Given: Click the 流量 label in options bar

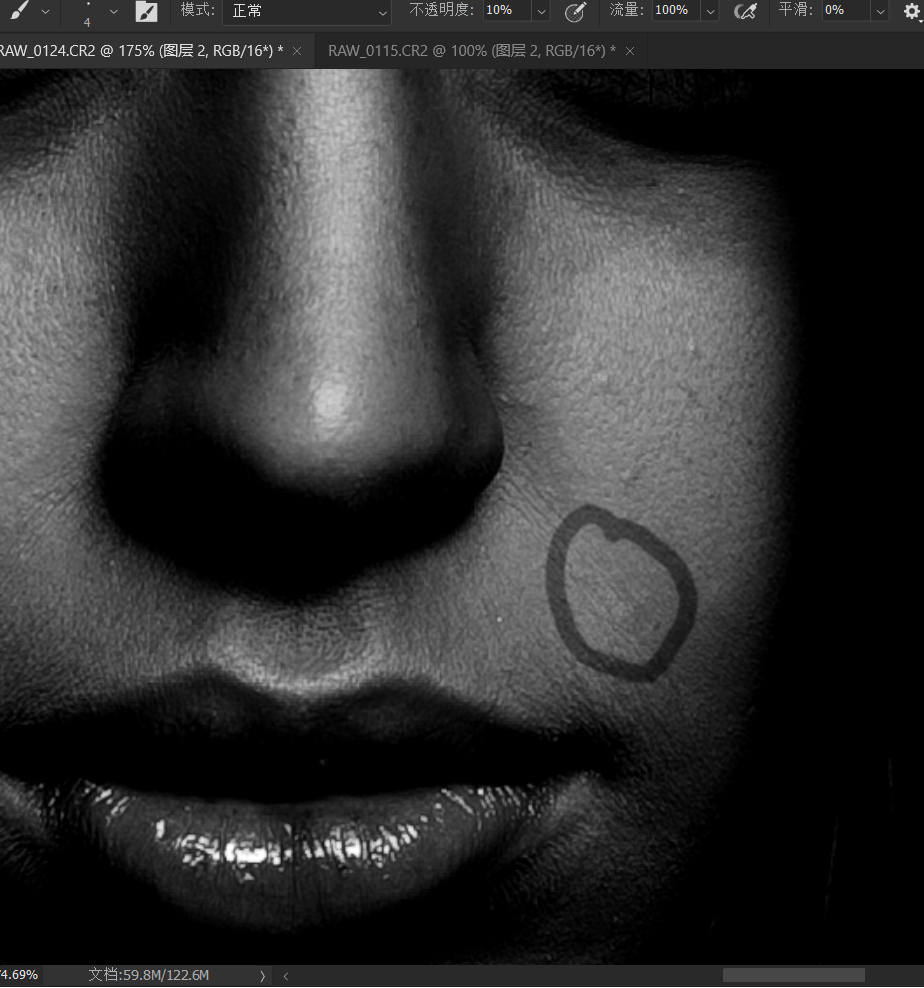Looking at the screenshot, I should coord(626,10).
